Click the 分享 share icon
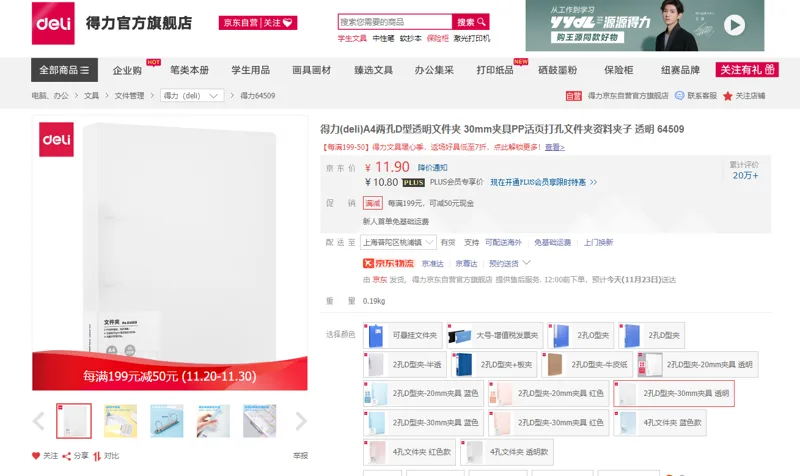Image resolution: width=800 pixels, height=476 pixels. (x=66, y=456)
